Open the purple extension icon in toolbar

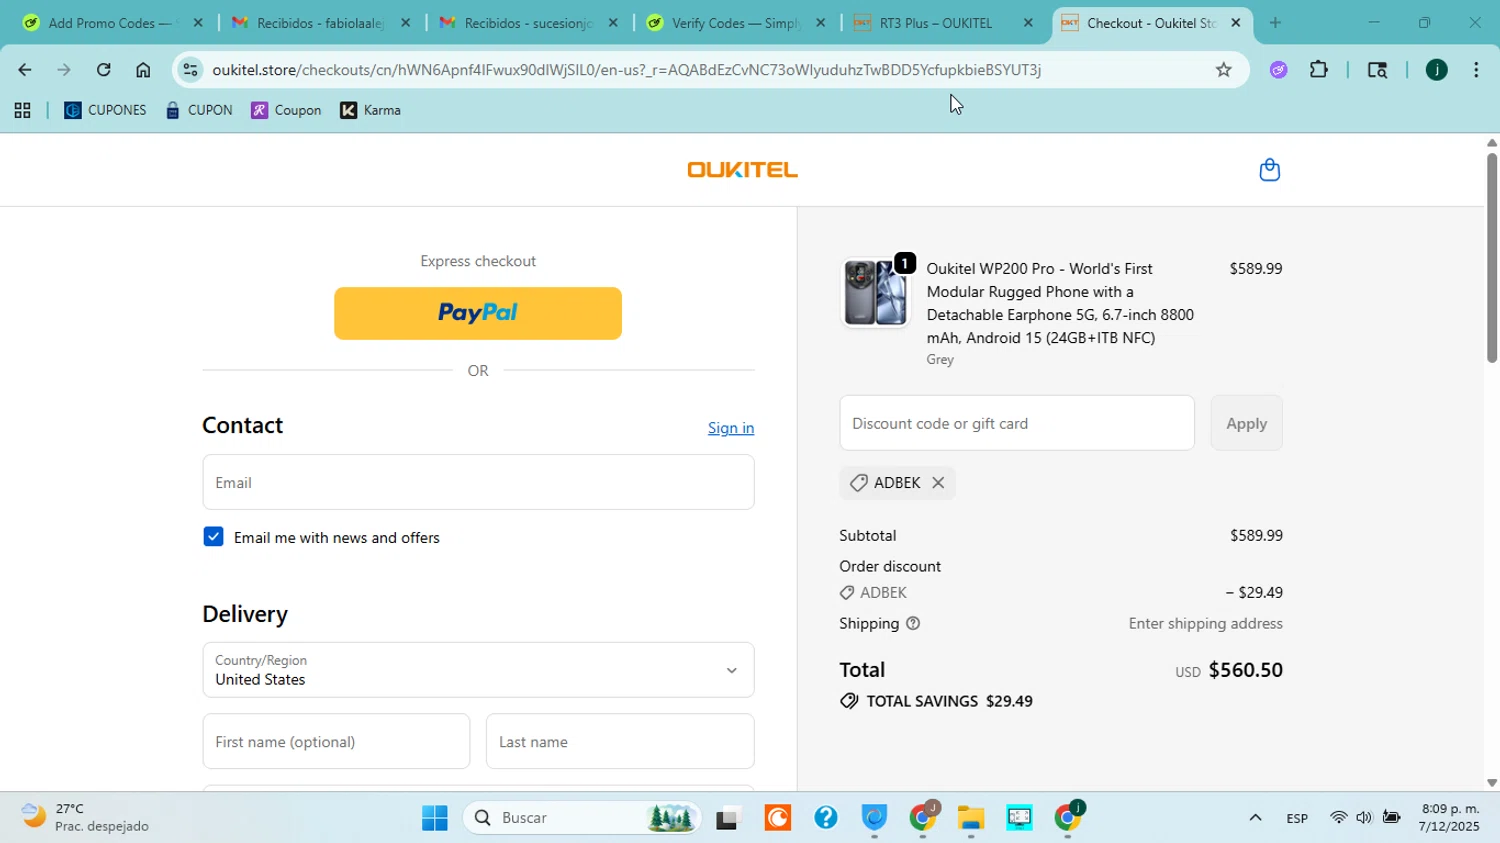tap(1278, 70)
